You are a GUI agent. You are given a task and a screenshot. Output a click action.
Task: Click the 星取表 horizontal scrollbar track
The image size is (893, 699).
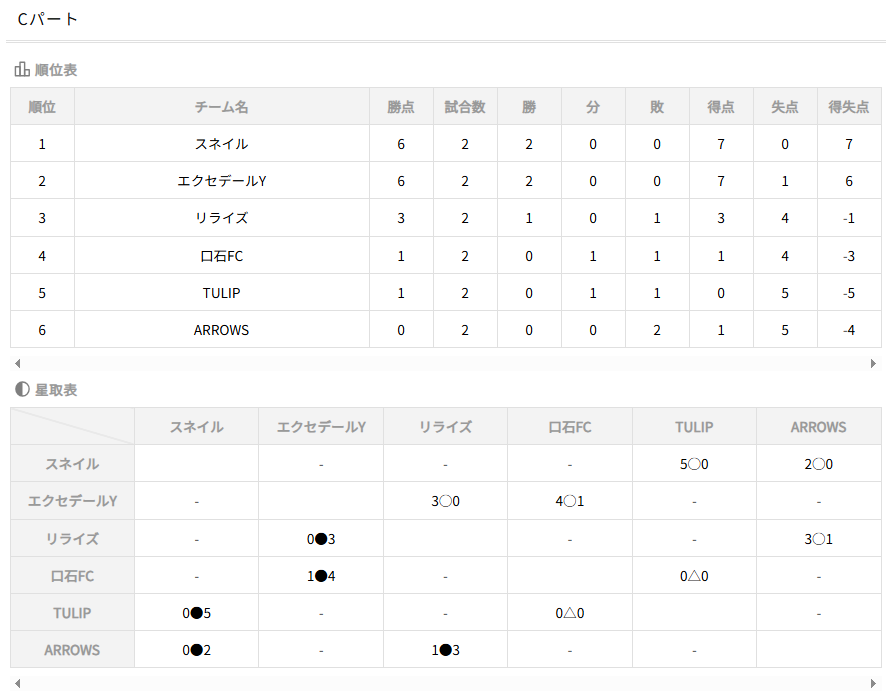445,684
